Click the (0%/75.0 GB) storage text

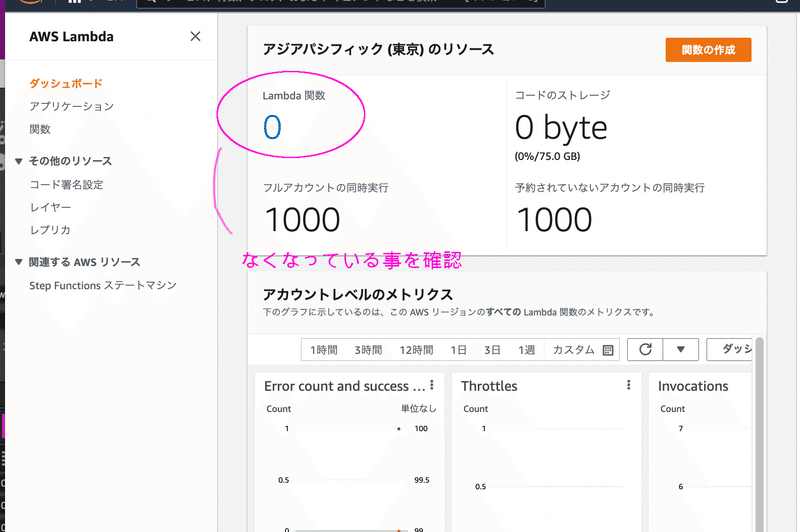point(547,156)
